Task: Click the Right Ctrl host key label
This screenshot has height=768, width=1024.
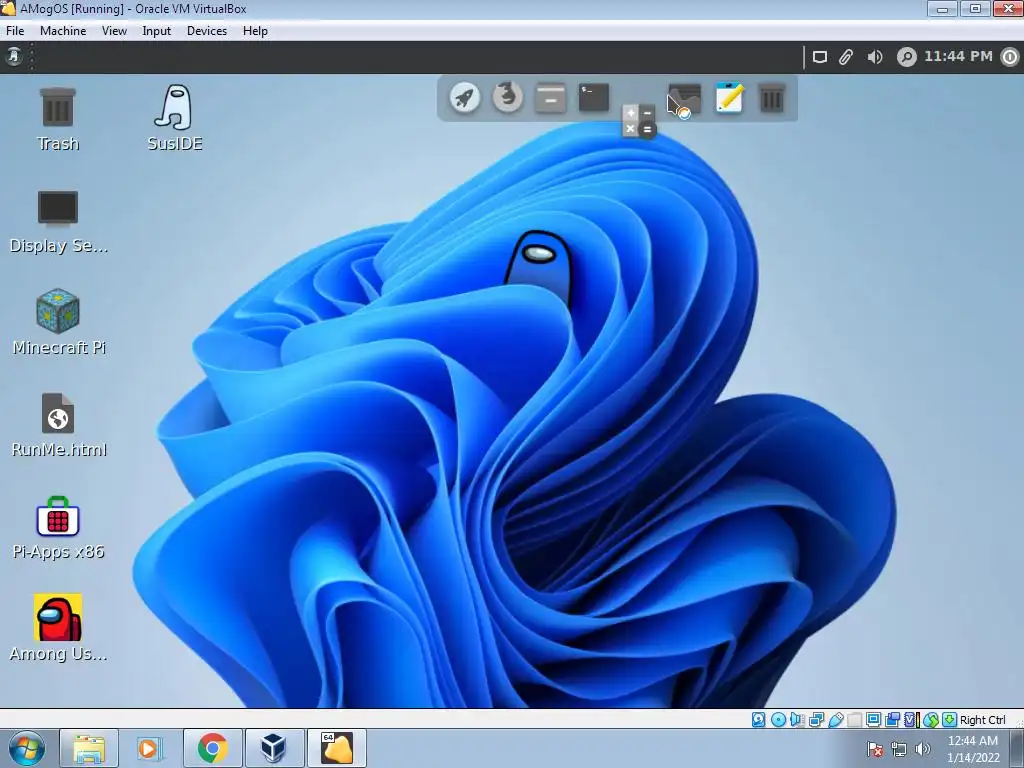Action: pyautogui.click(x=983, y=720)
